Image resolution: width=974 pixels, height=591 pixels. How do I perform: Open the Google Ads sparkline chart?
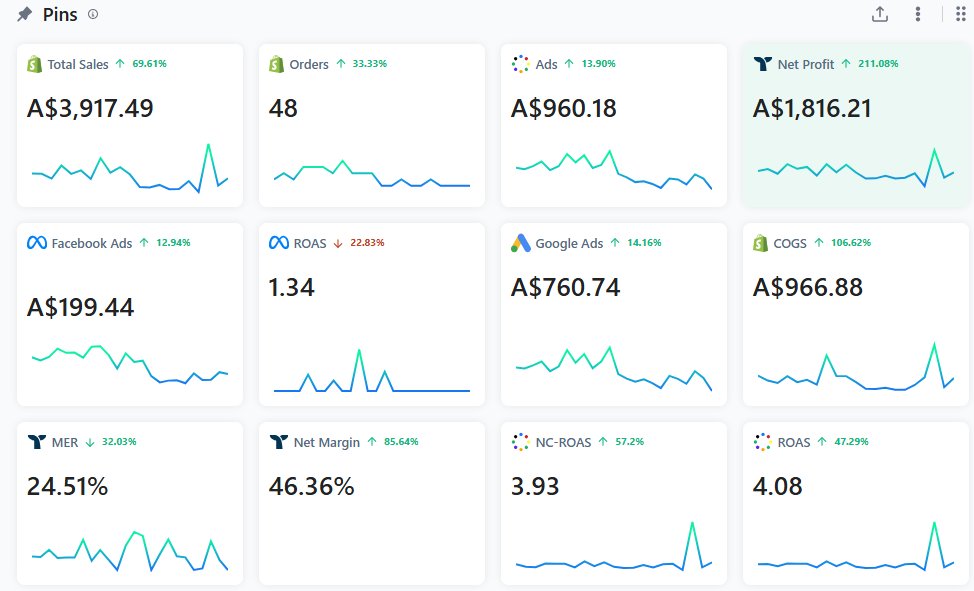tap(614, 368)
